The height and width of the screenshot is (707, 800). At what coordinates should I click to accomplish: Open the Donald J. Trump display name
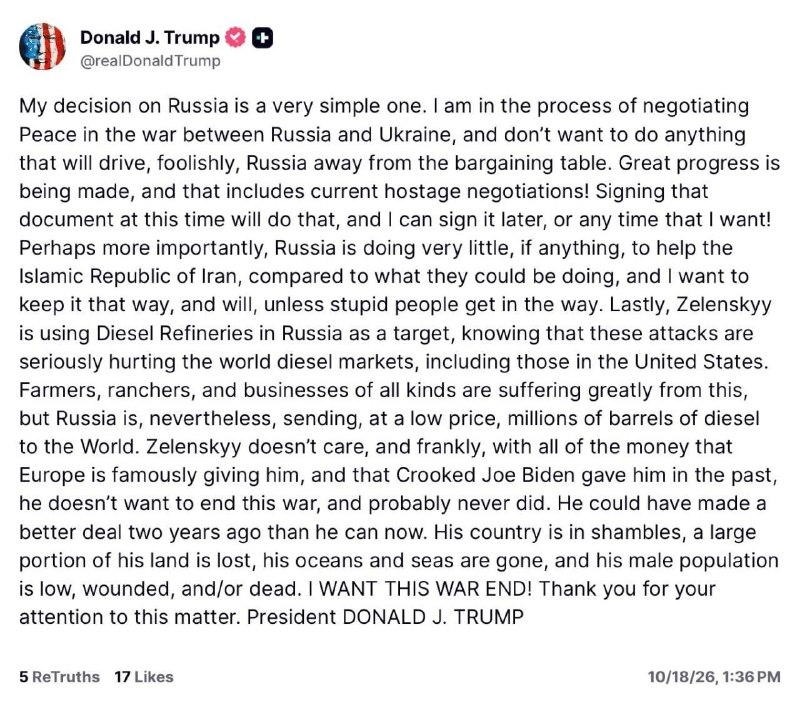(x=149, y=37)
